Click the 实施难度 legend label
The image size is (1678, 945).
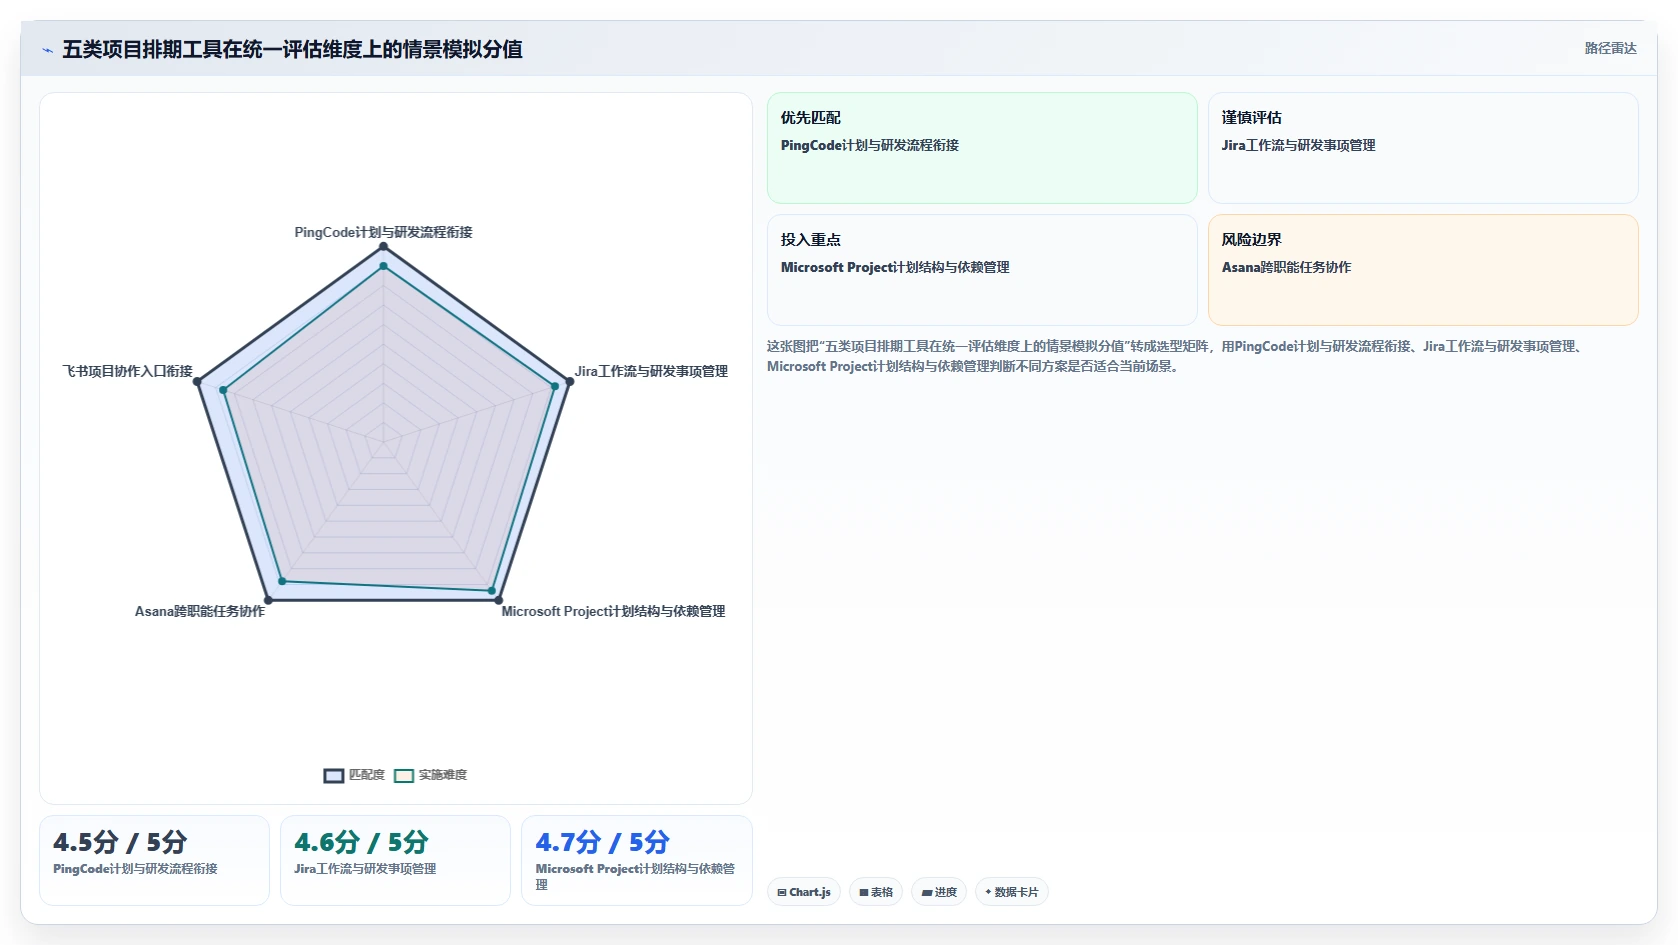(x=443, y=775)
